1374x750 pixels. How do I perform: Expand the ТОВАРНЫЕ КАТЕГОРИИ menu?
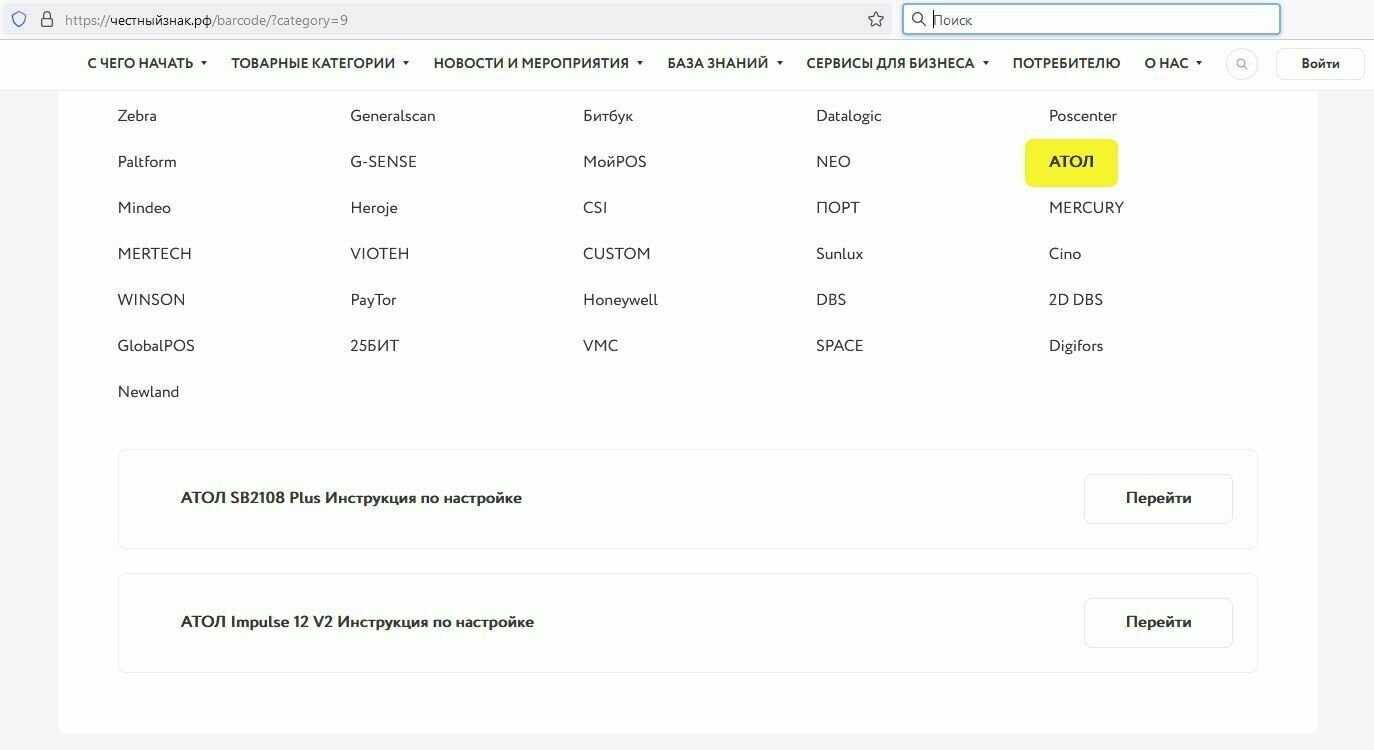coord(320,63)
